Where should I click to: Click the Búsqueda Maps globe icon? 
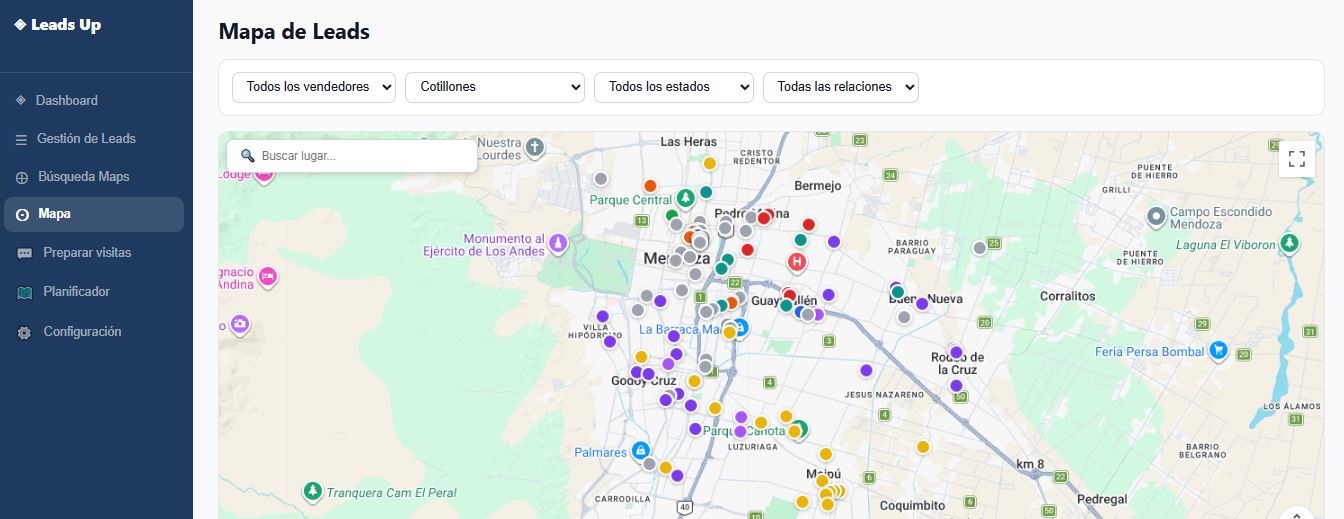[x=22, y=178]
